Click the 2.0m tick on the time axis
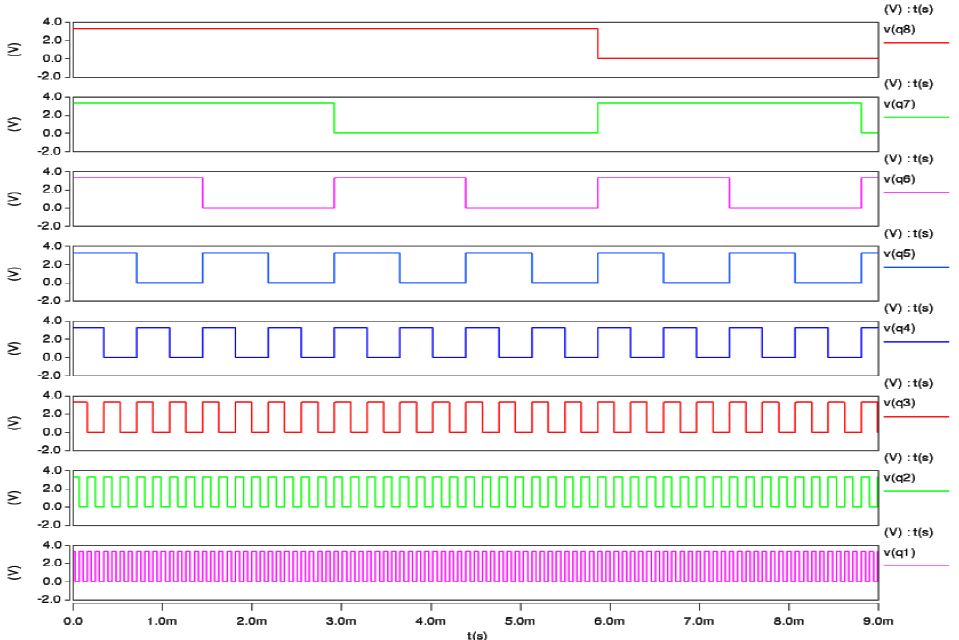Screen dimensions: 959x640 252,621
